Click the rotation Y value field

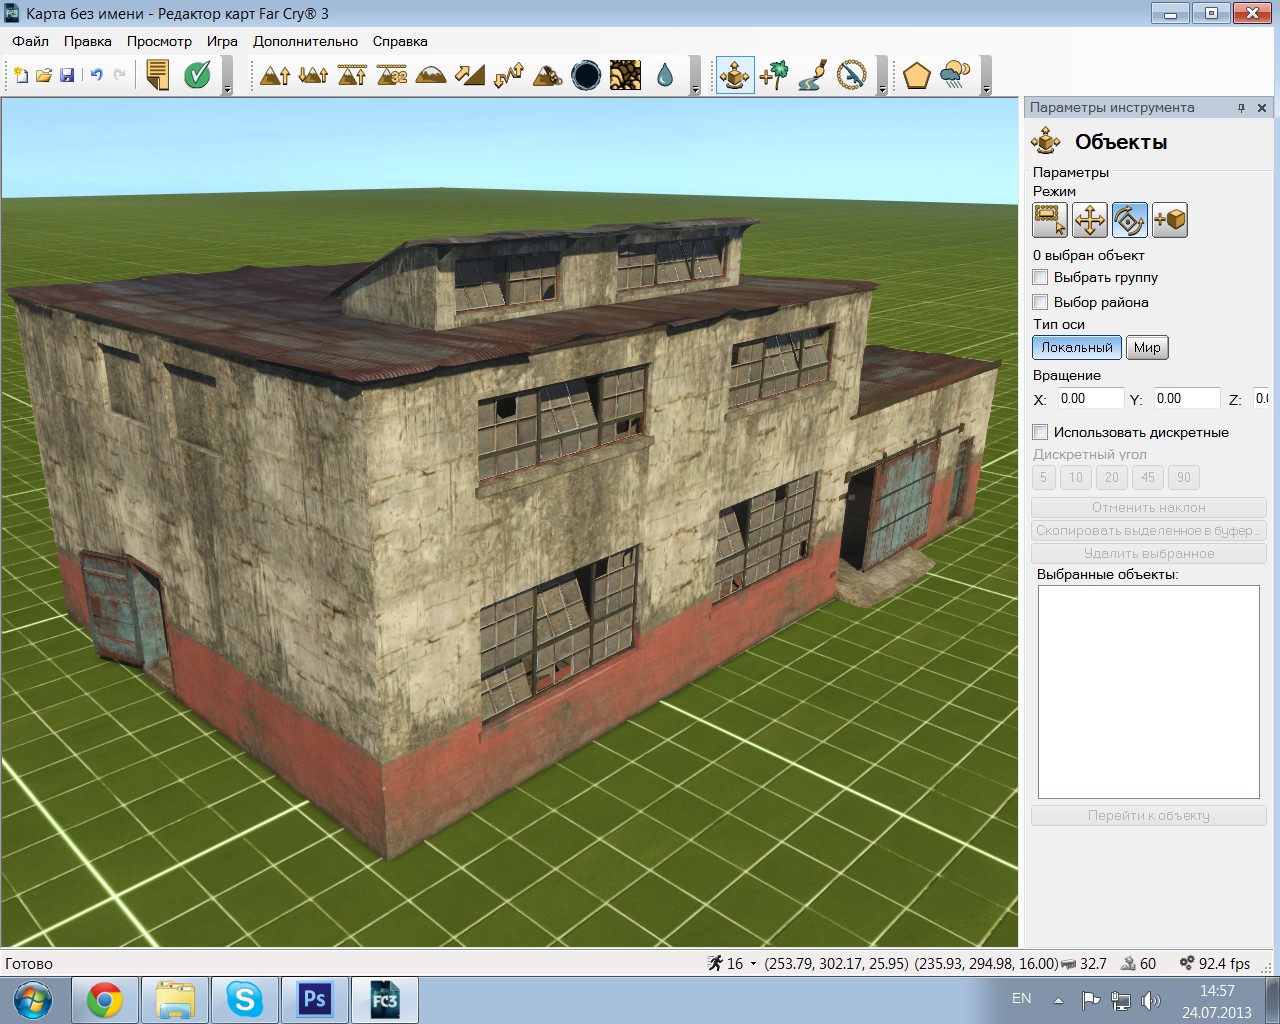1187,398
